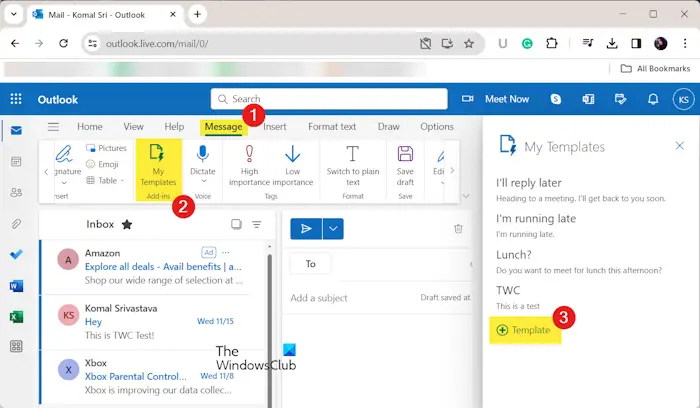Click the Meet Now video camera icon

tap(467, 99)
